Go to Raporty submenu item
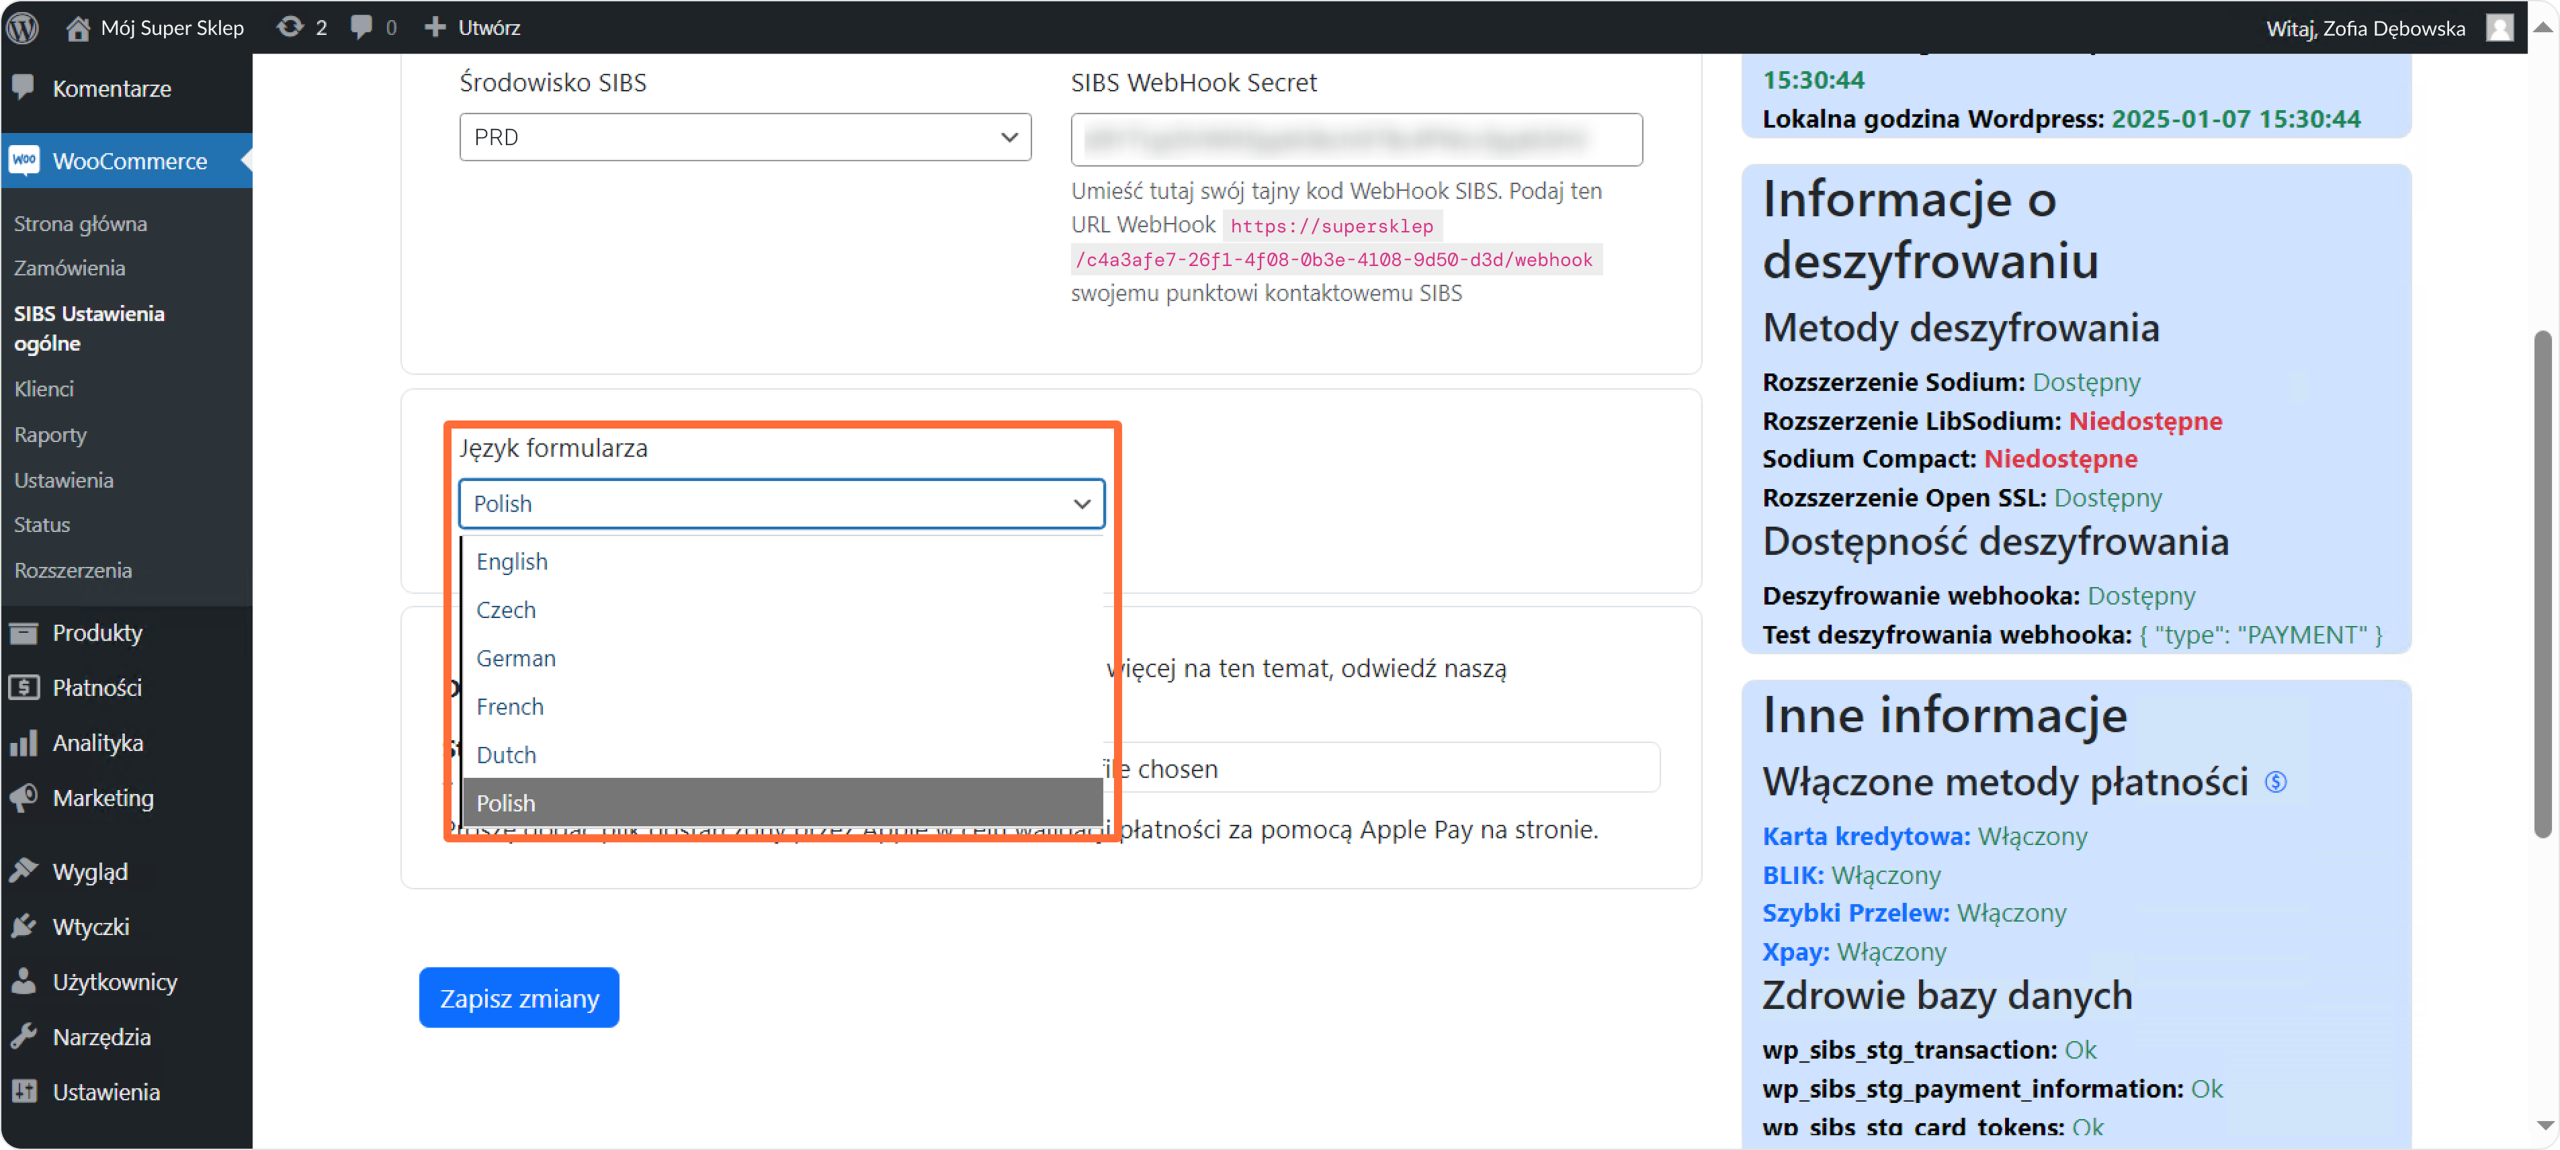The height and width of the screenshot is (1150, 2560). (50, 434)
